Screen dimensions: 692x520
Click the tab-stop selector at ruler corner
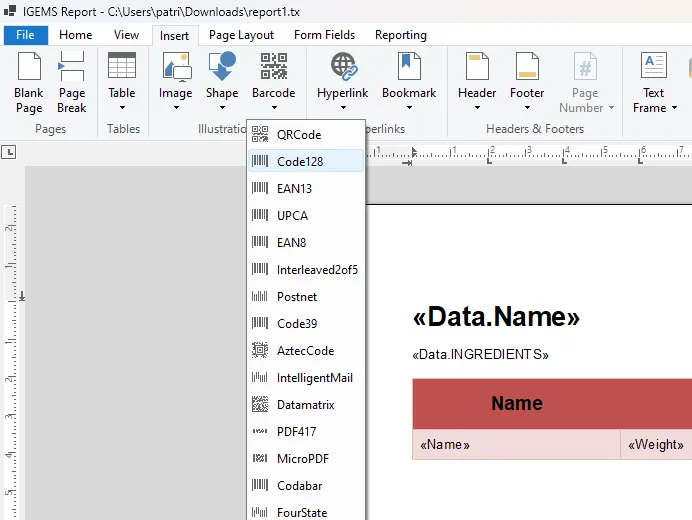coord(8,152)
